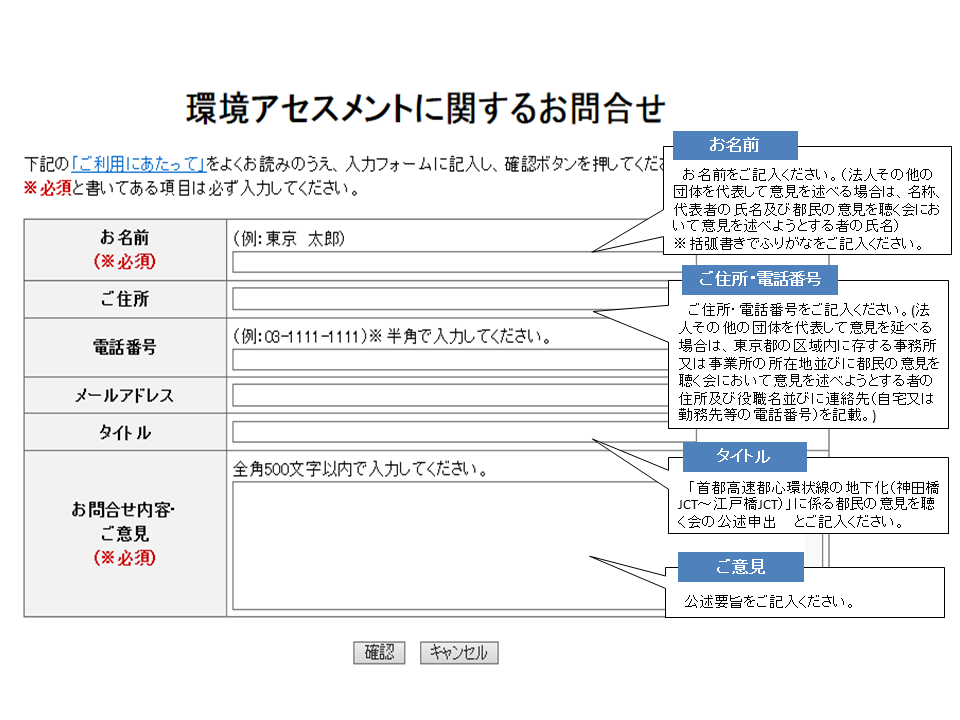The width and height of the screenshot is (960, 720).
Task: Select the メールアドレス email input field
Action: (x=450, y=396)
